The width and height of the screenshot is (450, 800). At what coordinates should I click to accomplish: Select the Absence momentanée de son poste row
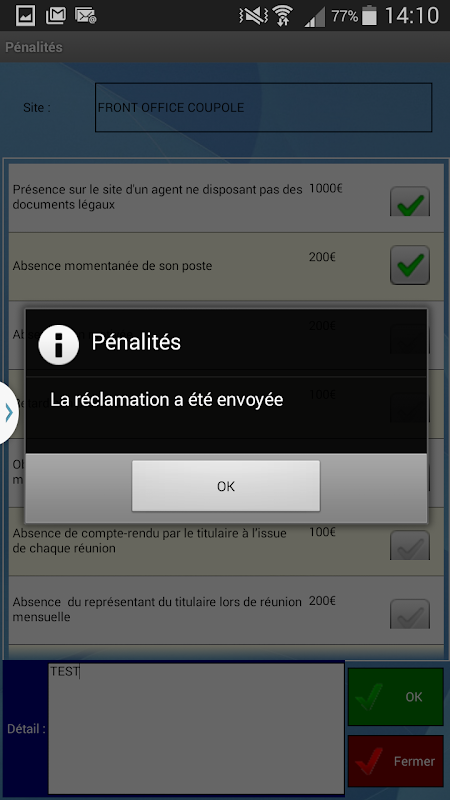click(226, 266)
